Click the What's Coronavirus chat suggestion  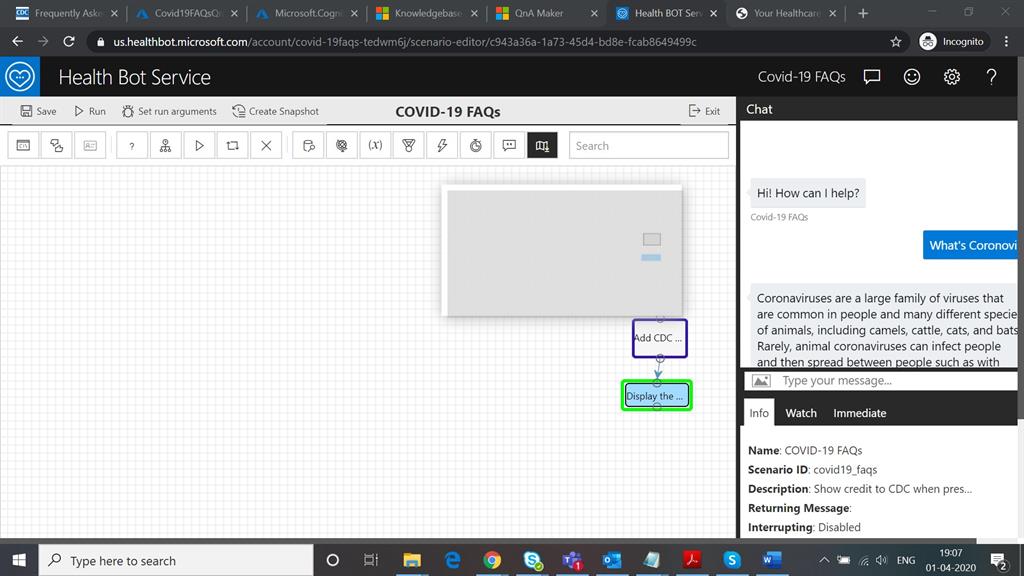click(x=970, y=244)
